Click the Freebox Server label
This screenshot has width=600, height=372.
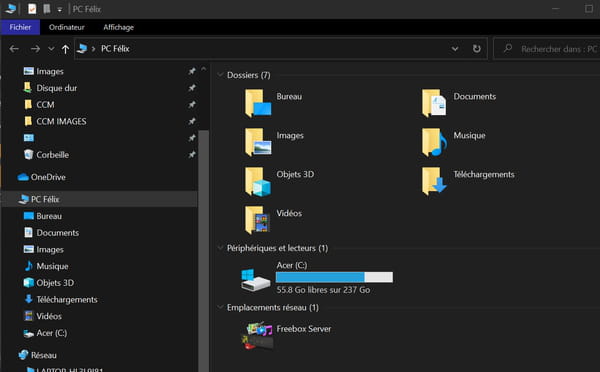pos(304,329)
